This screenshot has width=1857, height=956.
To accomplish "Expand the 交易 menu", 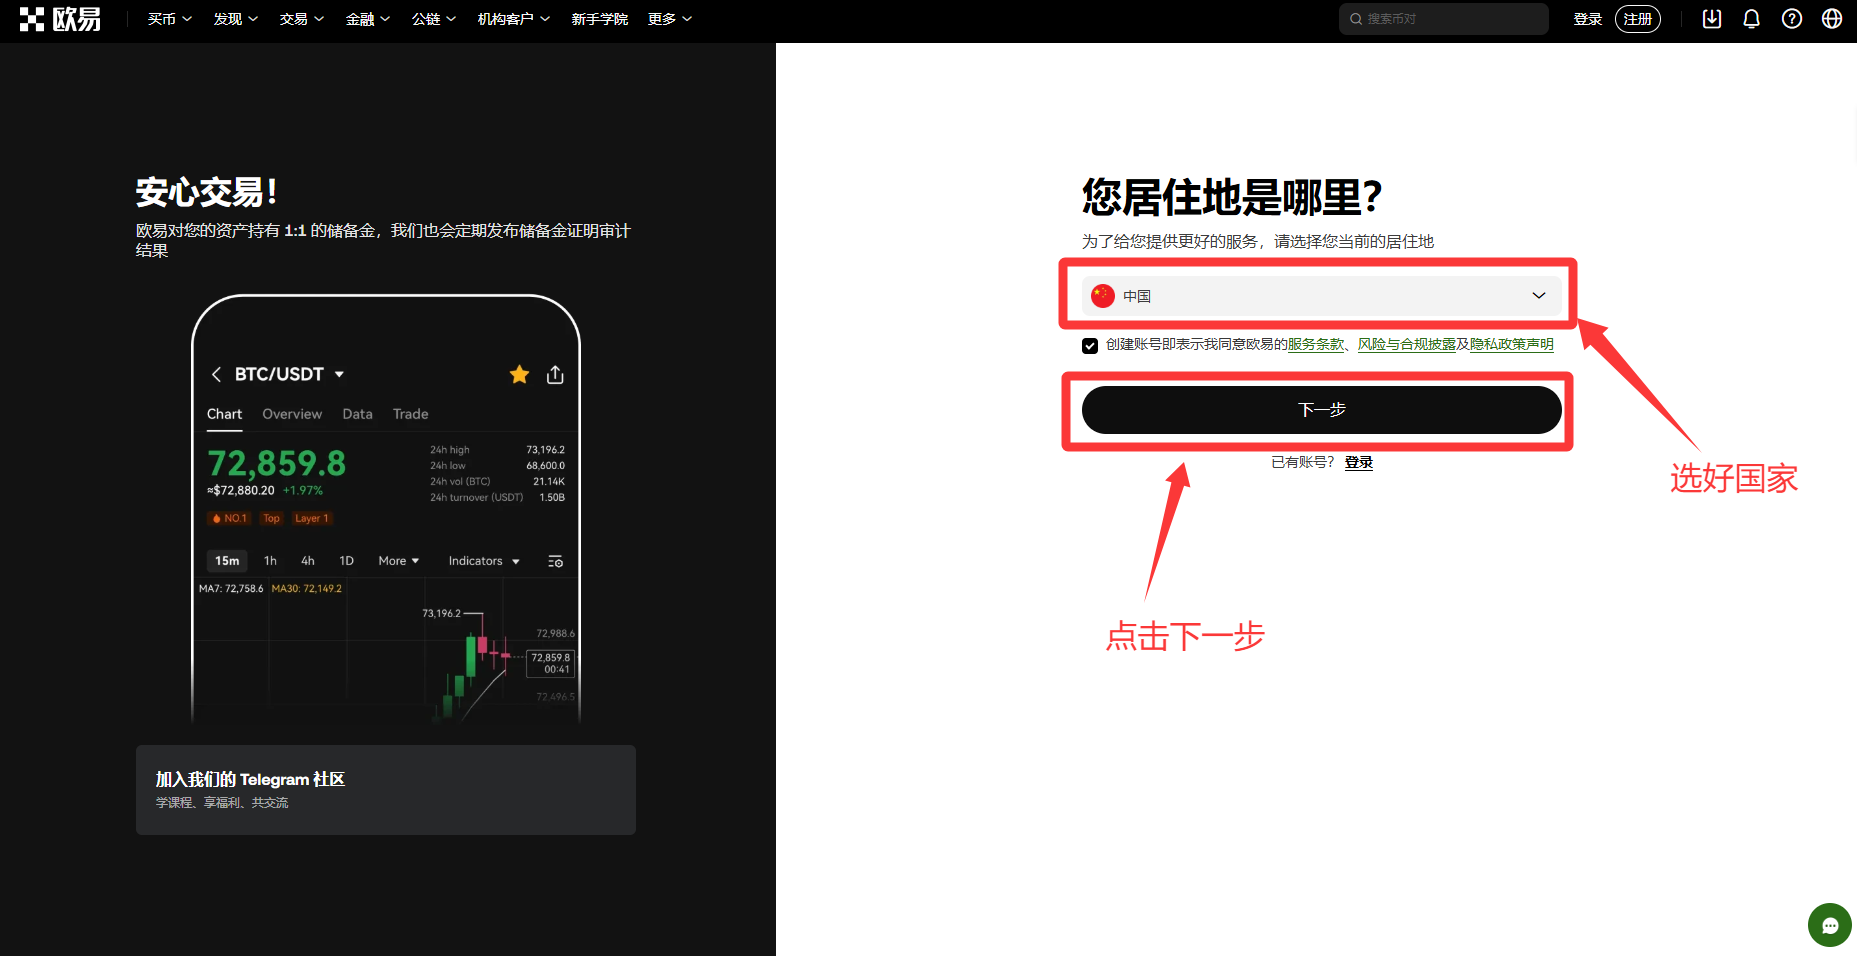I will 302,19.
